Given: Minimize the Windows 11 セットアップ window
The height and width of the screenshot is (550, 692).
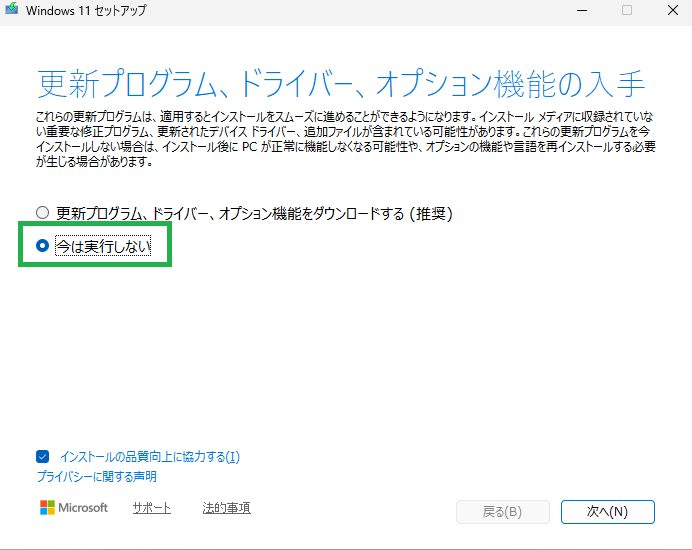Looking at the screenshot, I should (x=581, y=10).
